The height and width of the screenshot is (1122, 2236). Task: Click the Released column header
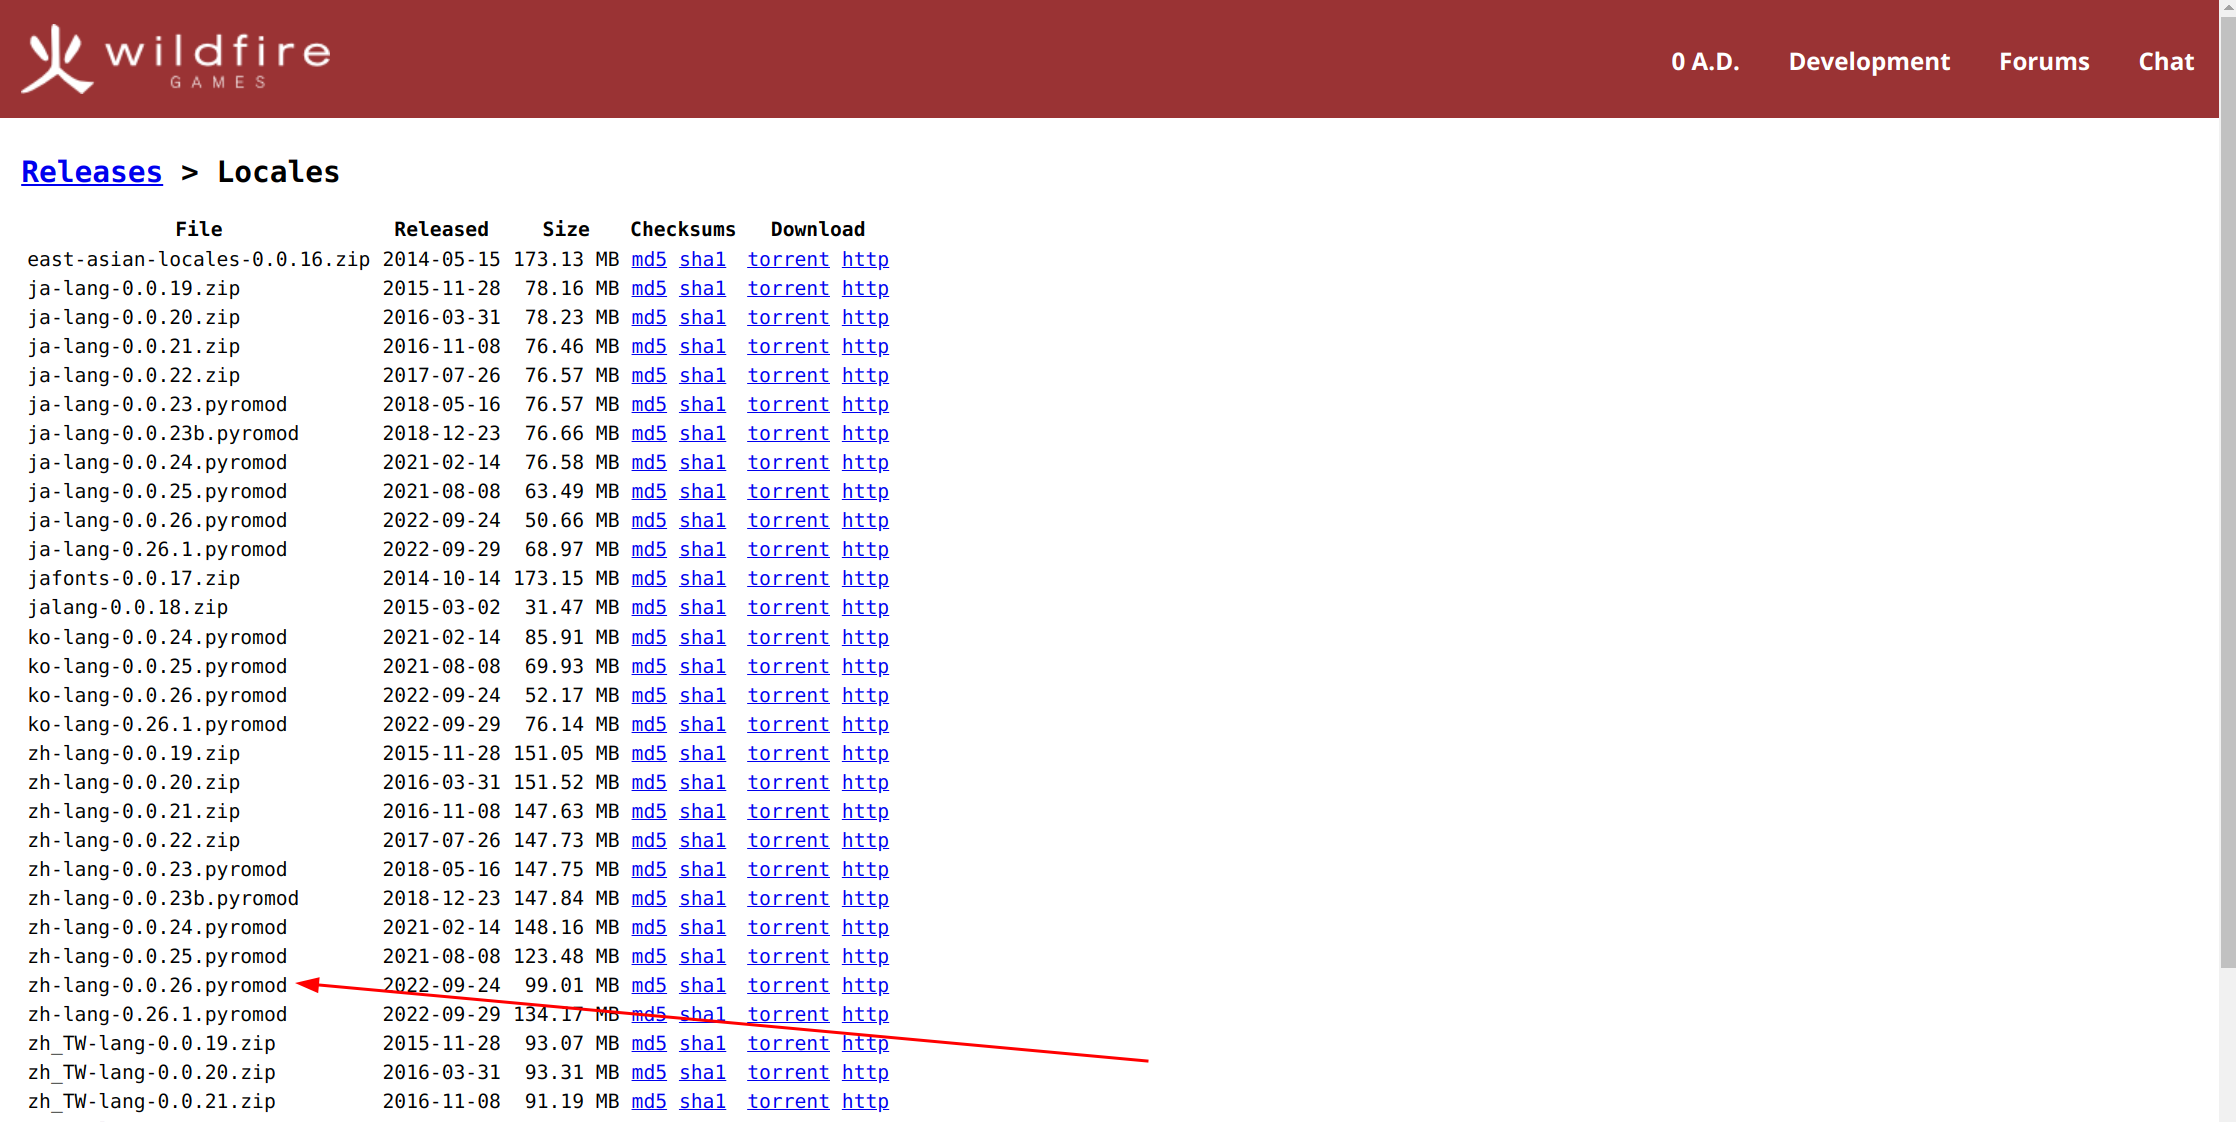pos(441,229)
